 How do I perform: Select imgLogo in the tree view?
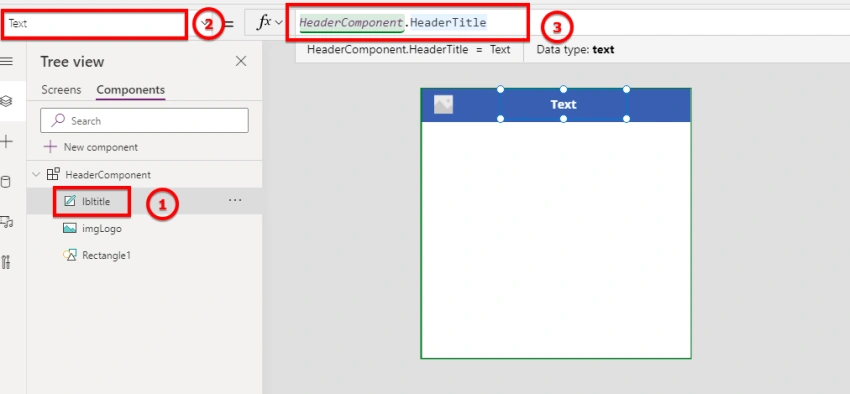click(x=102, y=229)
